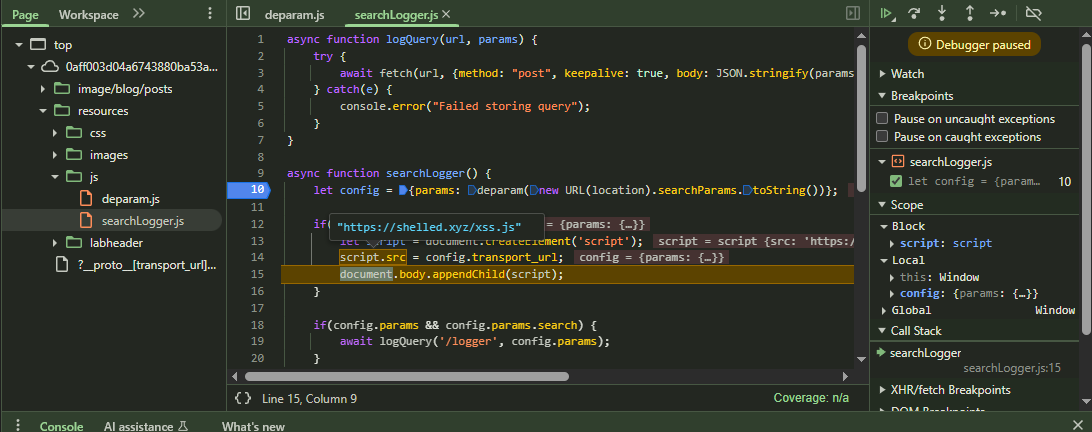The image size is (1092, 432).
Task: Collapse the resources folder
Action: pos(43,111)
